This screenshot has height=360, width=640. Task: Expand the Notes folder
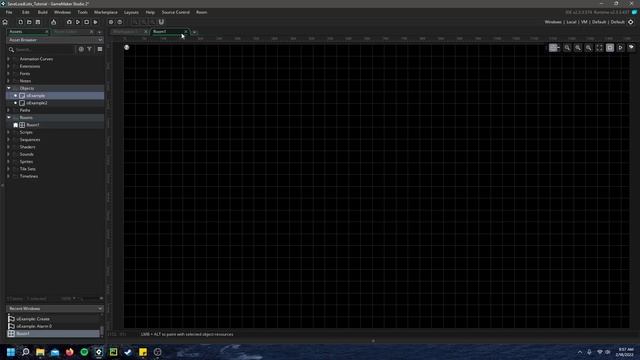pos(9,81)
